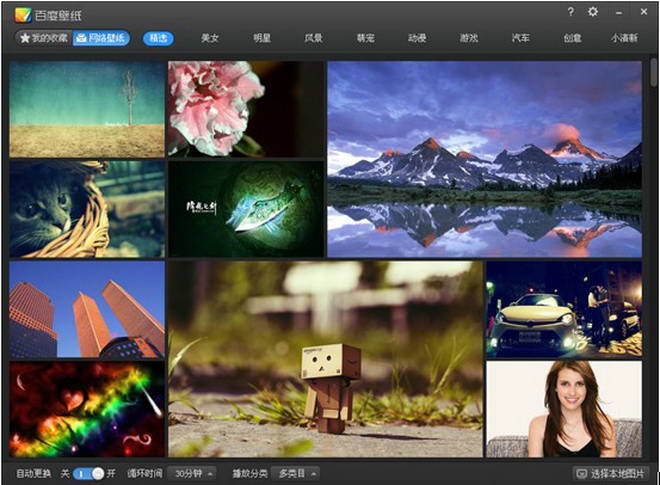Viewport: 660px width, 485px height.
Task: Open the lone tree field wallpaper
Action: [87, 109]
